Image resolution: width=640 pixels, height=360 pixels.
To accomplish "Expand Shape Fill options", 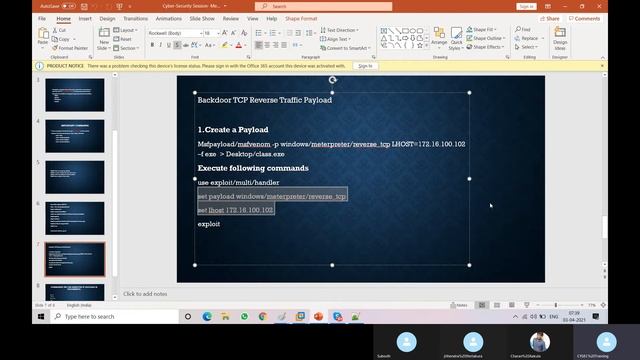I will coord(481,29).
